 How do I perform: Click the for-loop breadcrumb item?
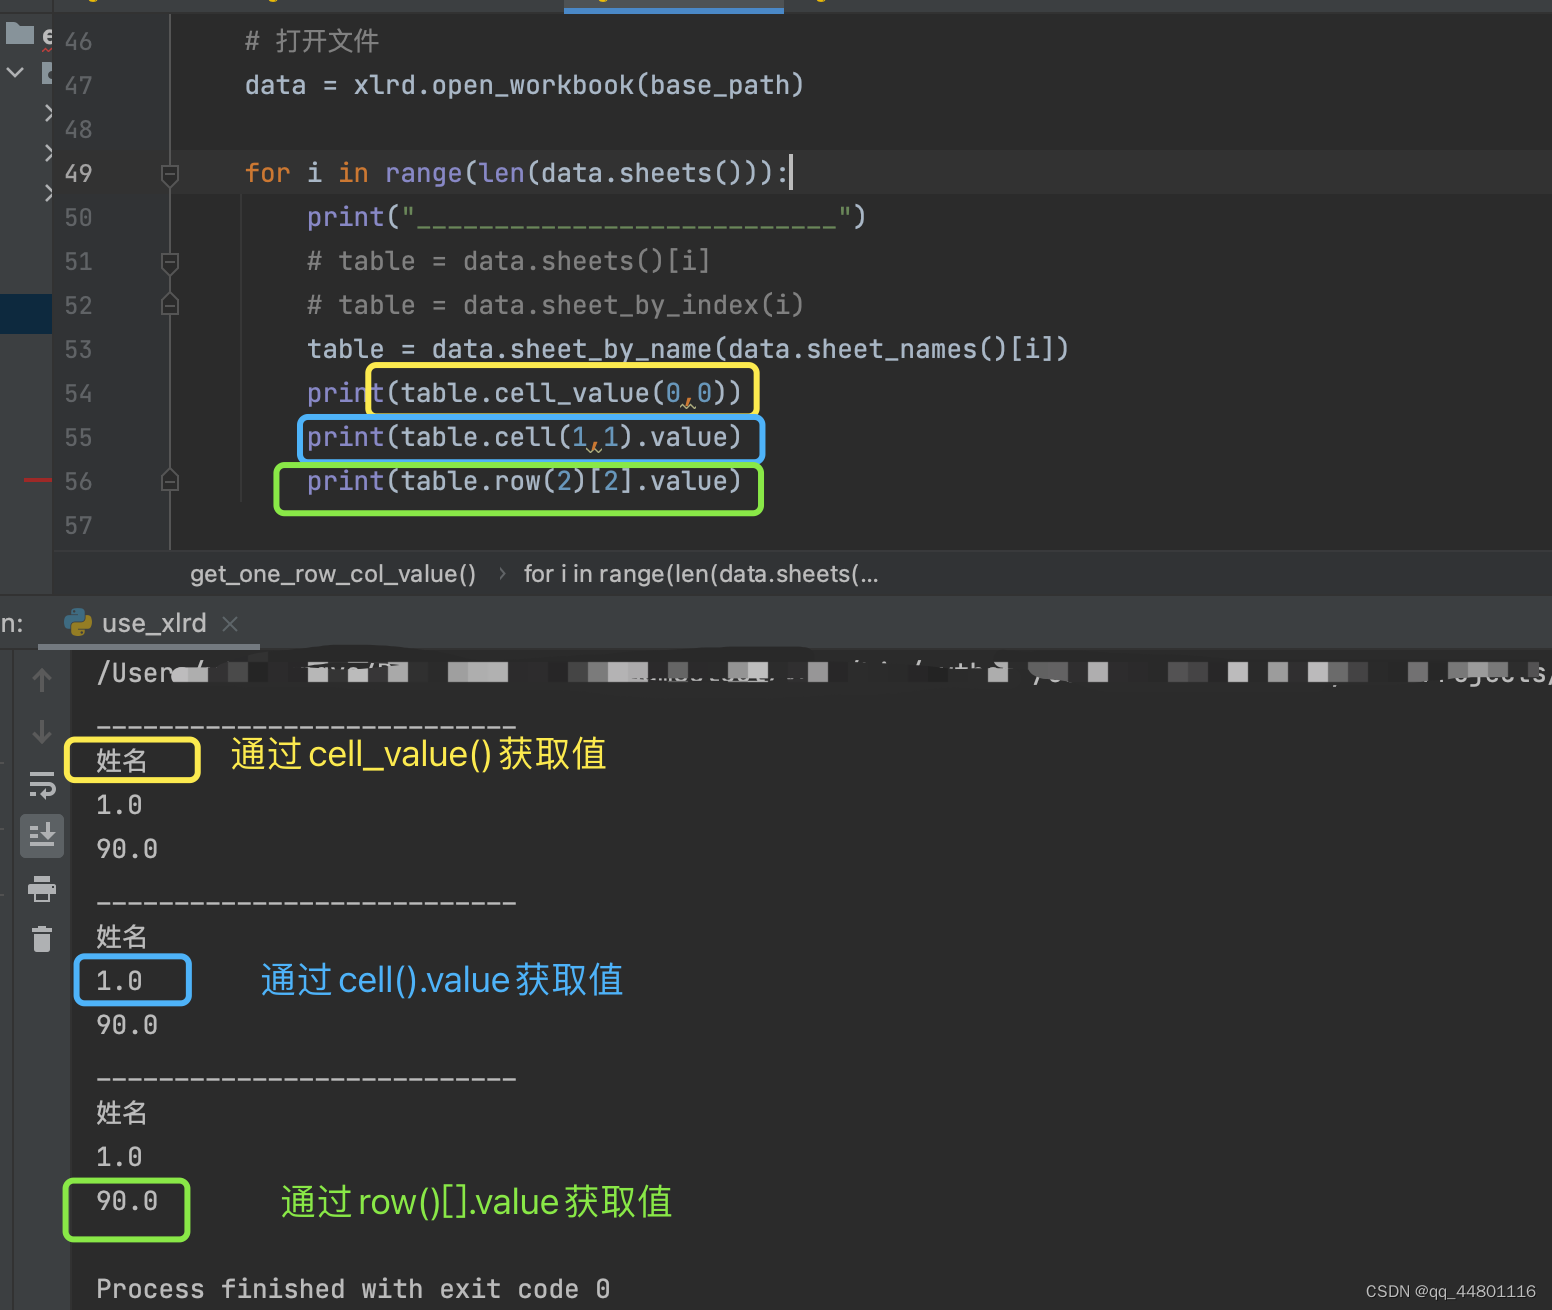[x=701, y=574]
